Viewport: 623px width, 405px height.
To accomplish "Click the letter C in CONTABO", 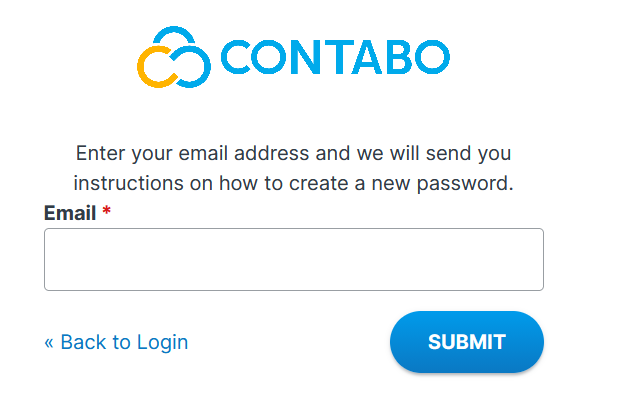I will [237, 57].
